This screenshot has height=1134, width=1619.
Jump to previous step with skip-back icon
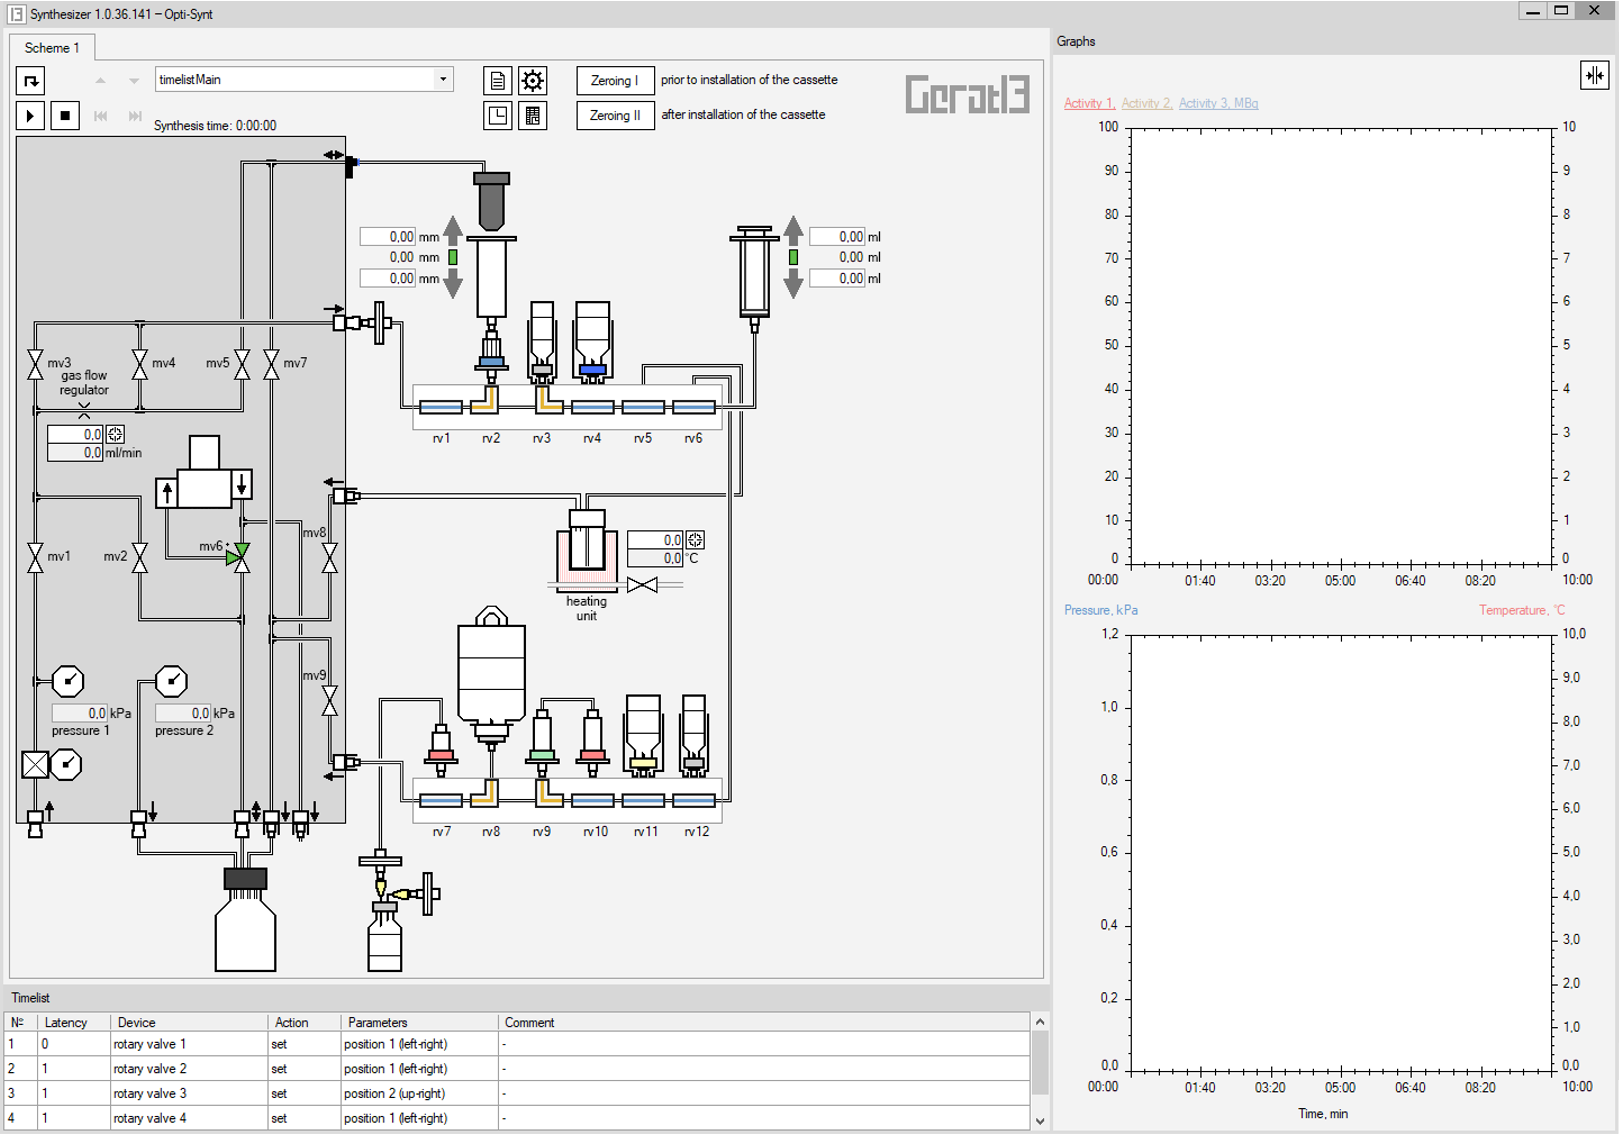(x=100, y=116)
